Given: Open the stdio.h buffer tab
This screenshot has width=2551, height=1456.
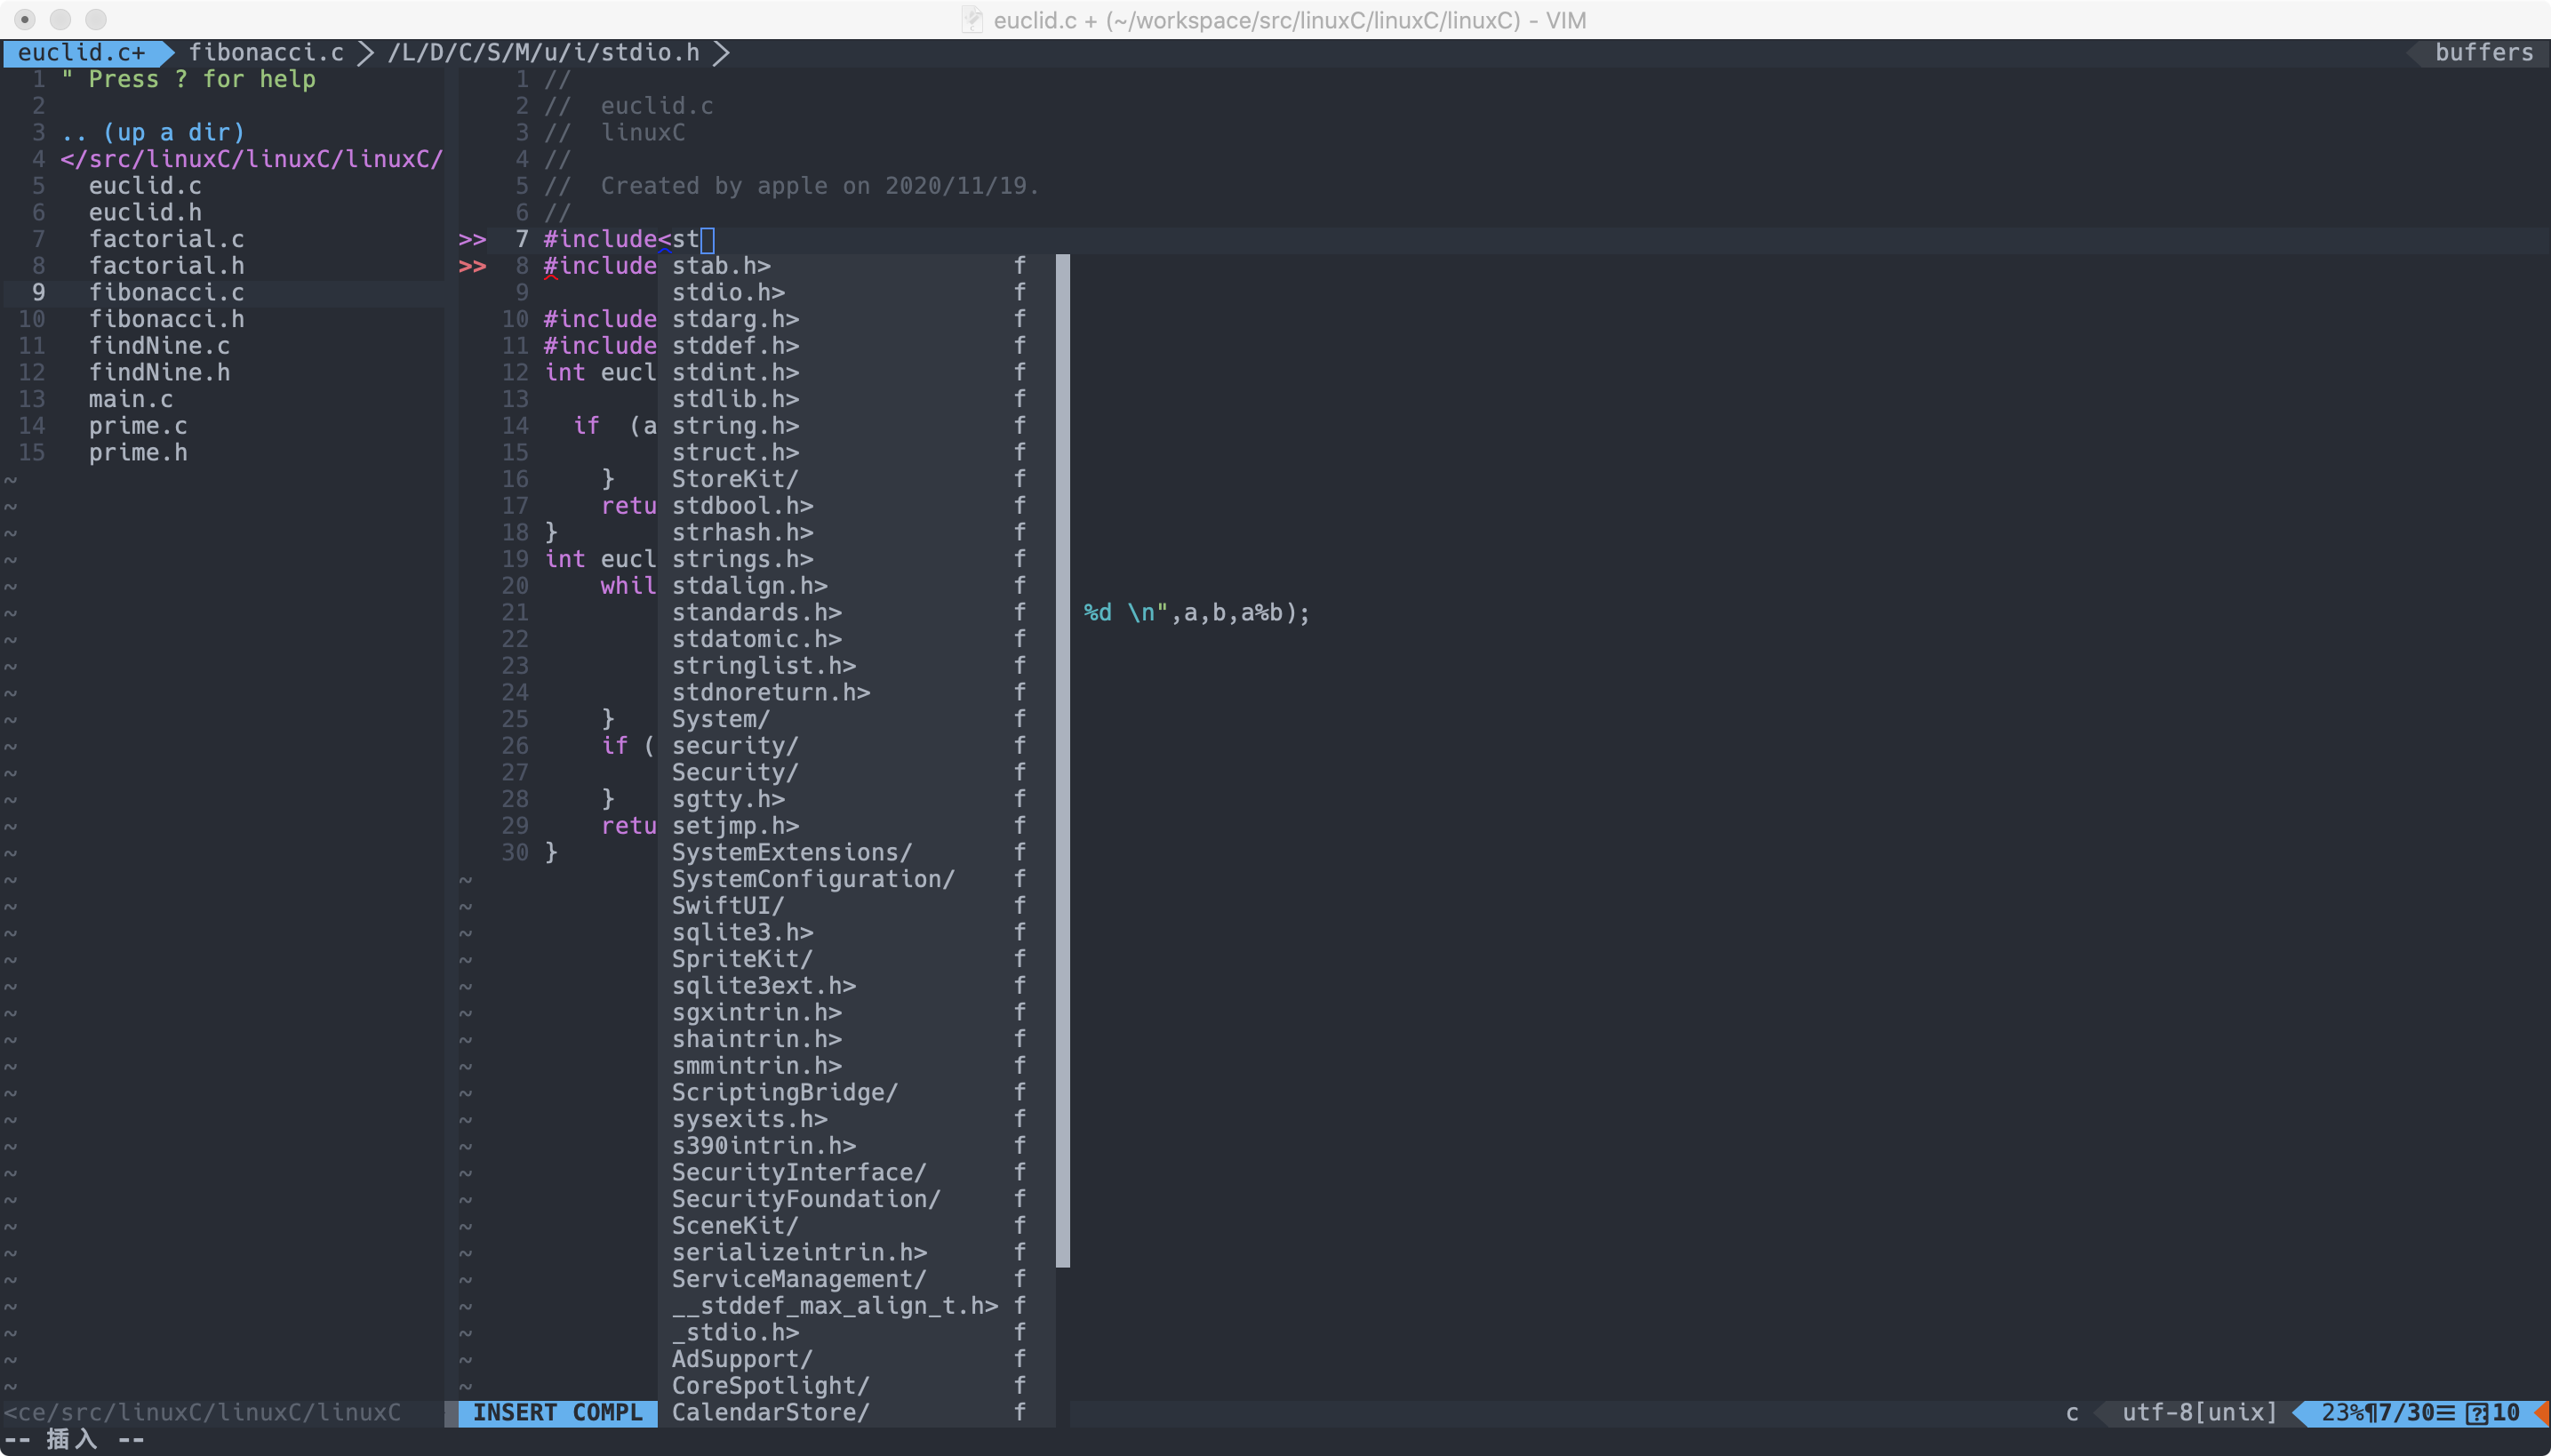Looking at the screenshot, I should coord(544,52).
